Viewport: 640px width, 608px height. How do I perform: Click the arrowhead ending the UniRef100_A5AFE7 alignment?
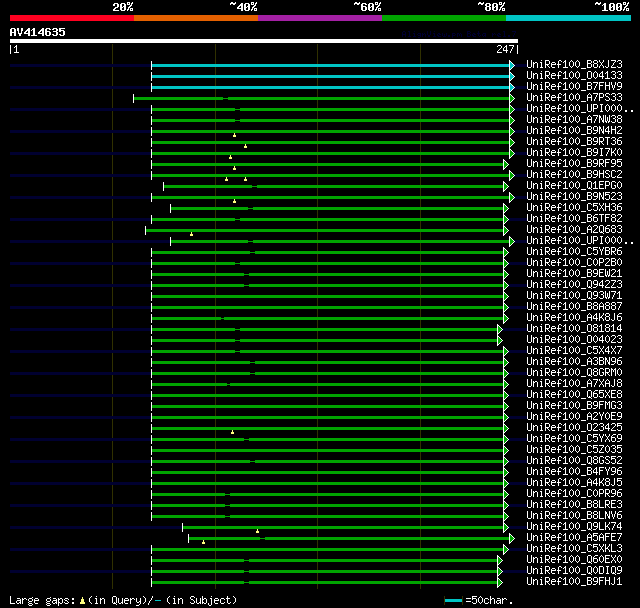[512, 539]
